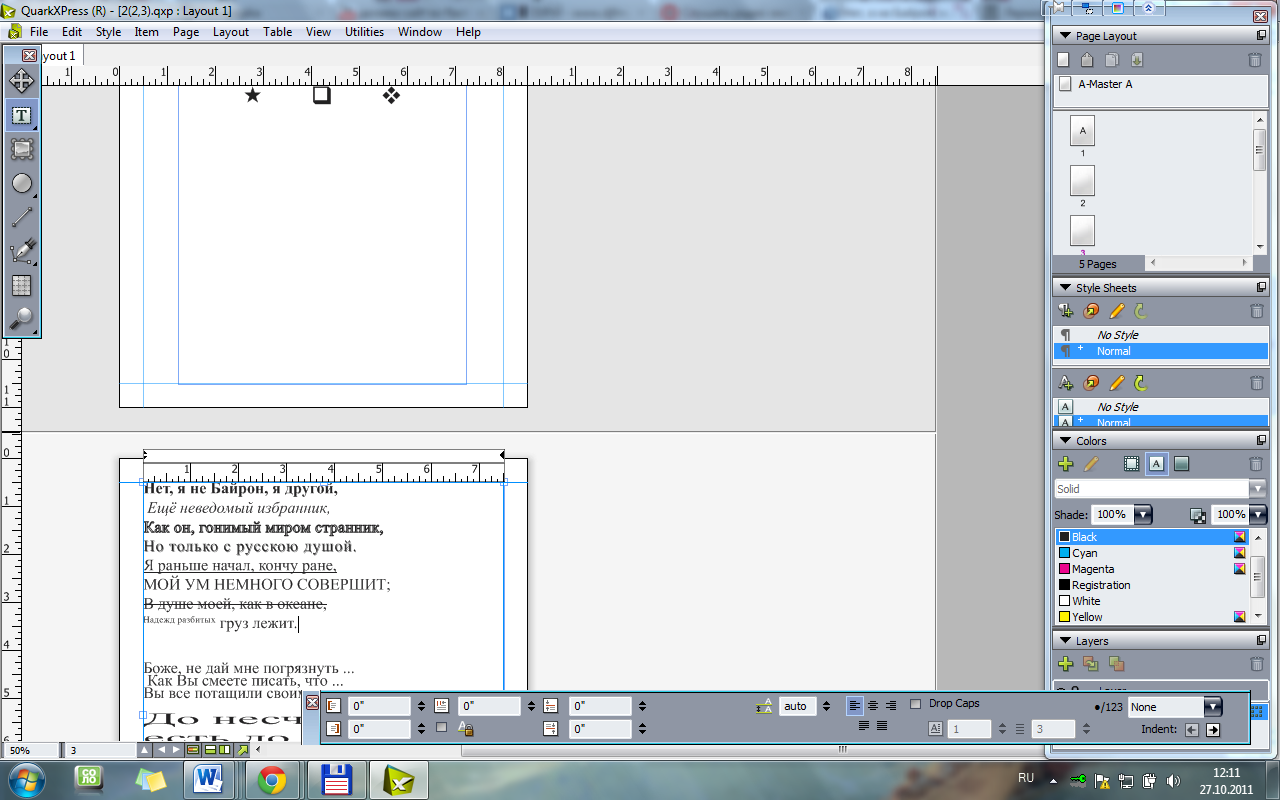Open the Utilities menu
This screenshot has width=1280, height=800.
coord(365,32)
